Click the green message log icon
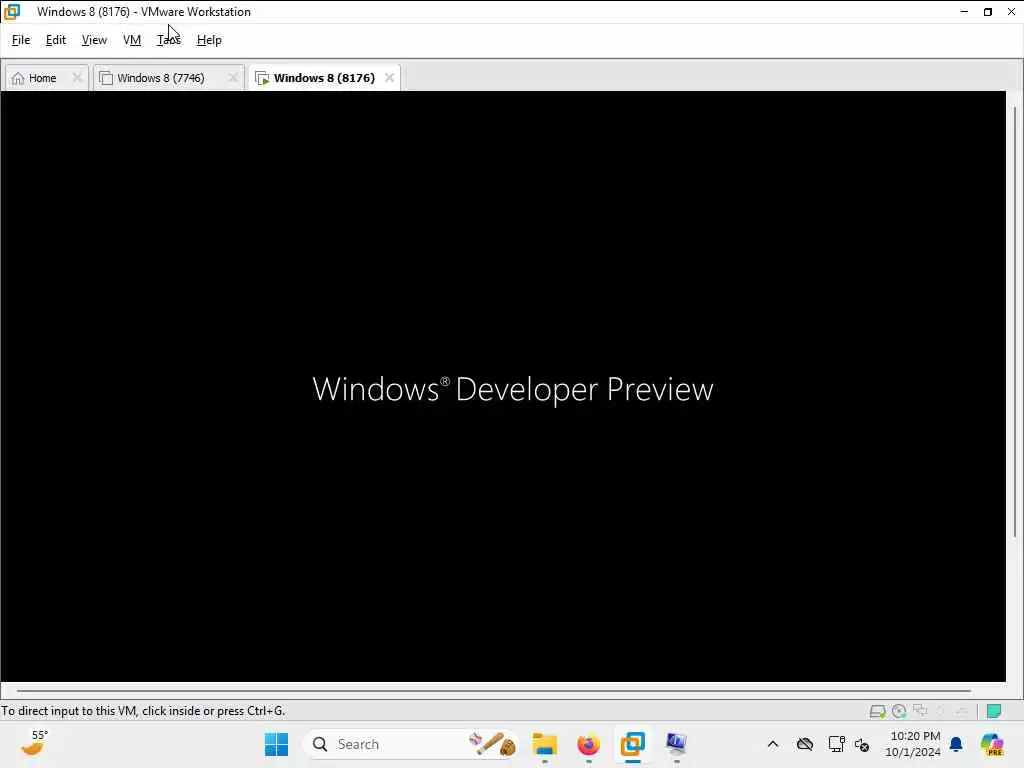This screenshot has width=1024, height=768. [x=994, y=711]
